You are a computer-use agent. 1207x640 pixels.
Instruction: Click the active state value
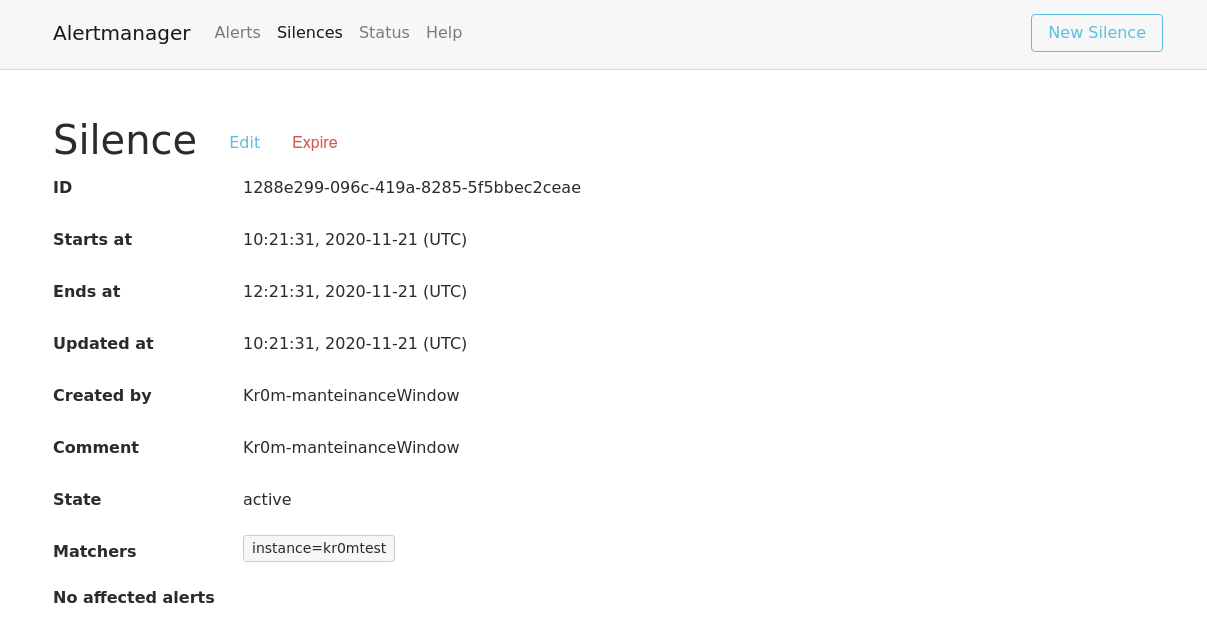(x=267, y=500)
